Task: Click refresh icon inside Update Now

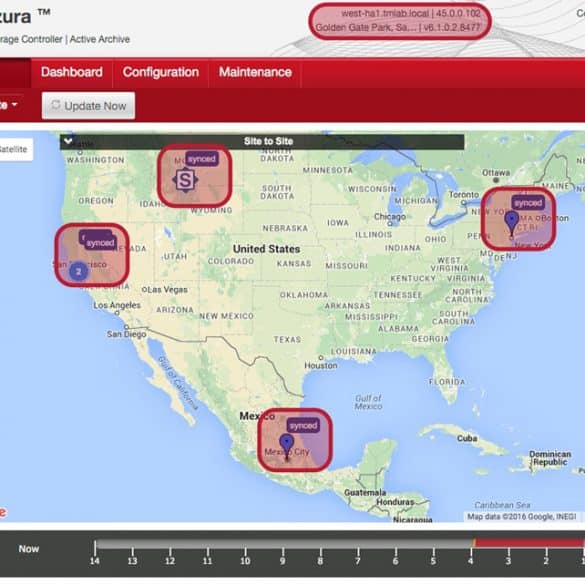Action: pyautogui.click(x=56, y=105)
